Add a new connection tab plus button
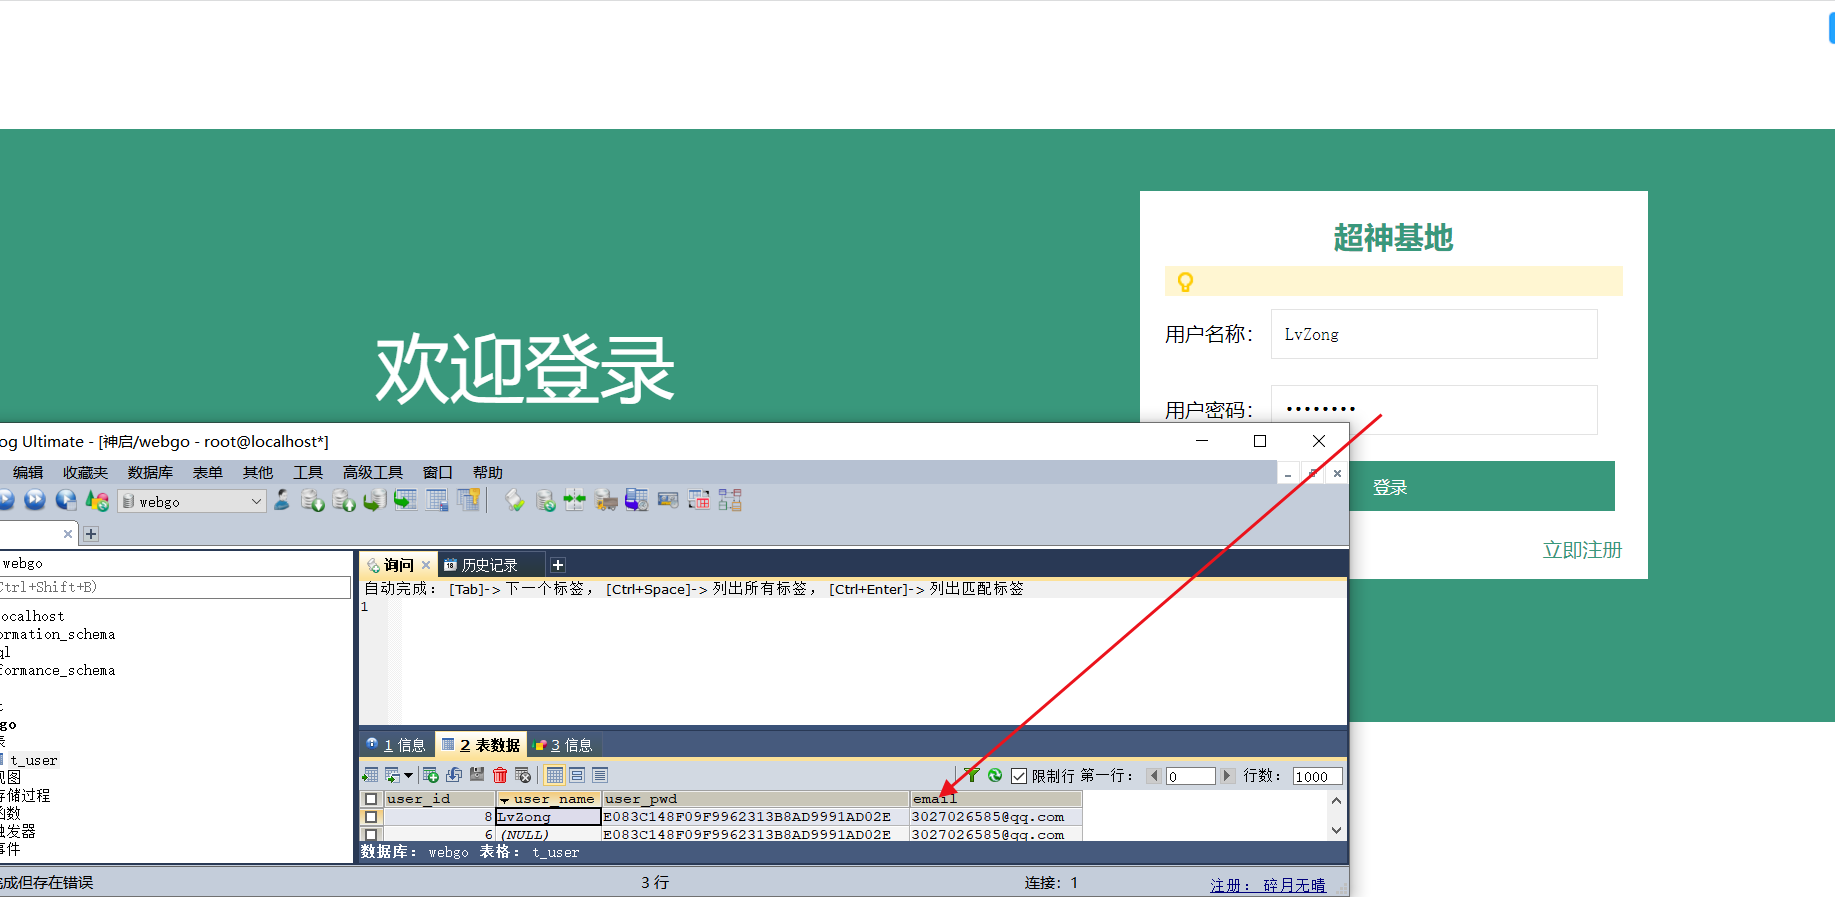Viewport: 1835px width, 897px height. click(x=91, y=534)
